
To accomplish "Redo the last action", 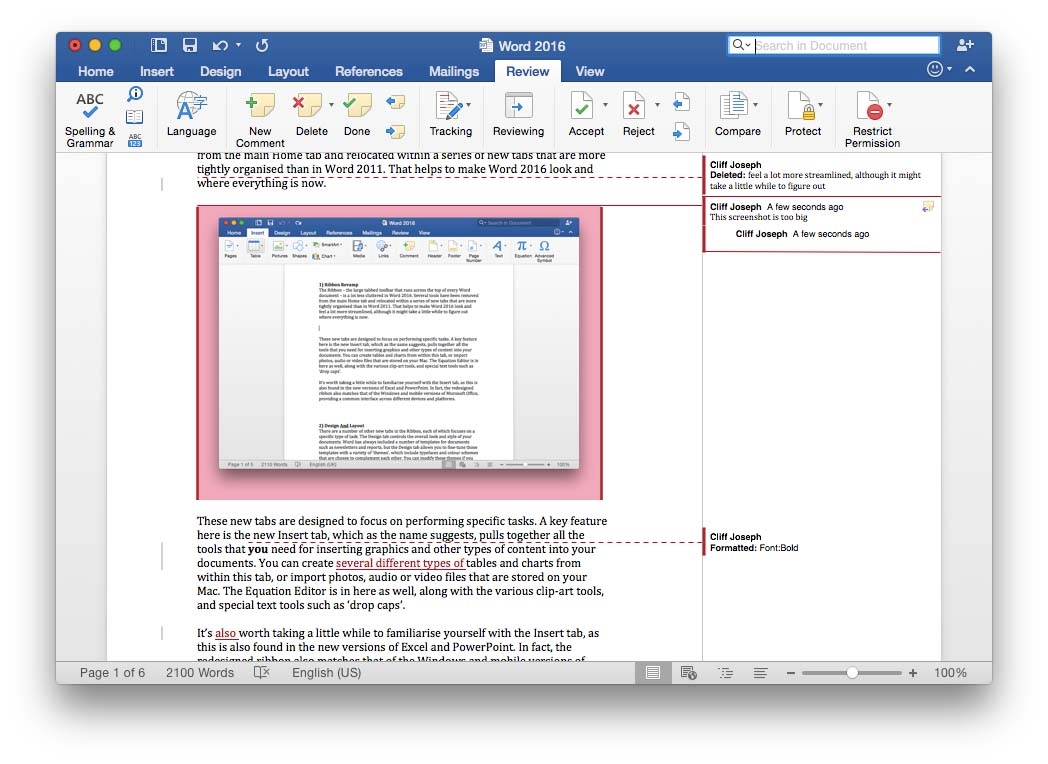I will pyautogui.click(x=262, y=45).
